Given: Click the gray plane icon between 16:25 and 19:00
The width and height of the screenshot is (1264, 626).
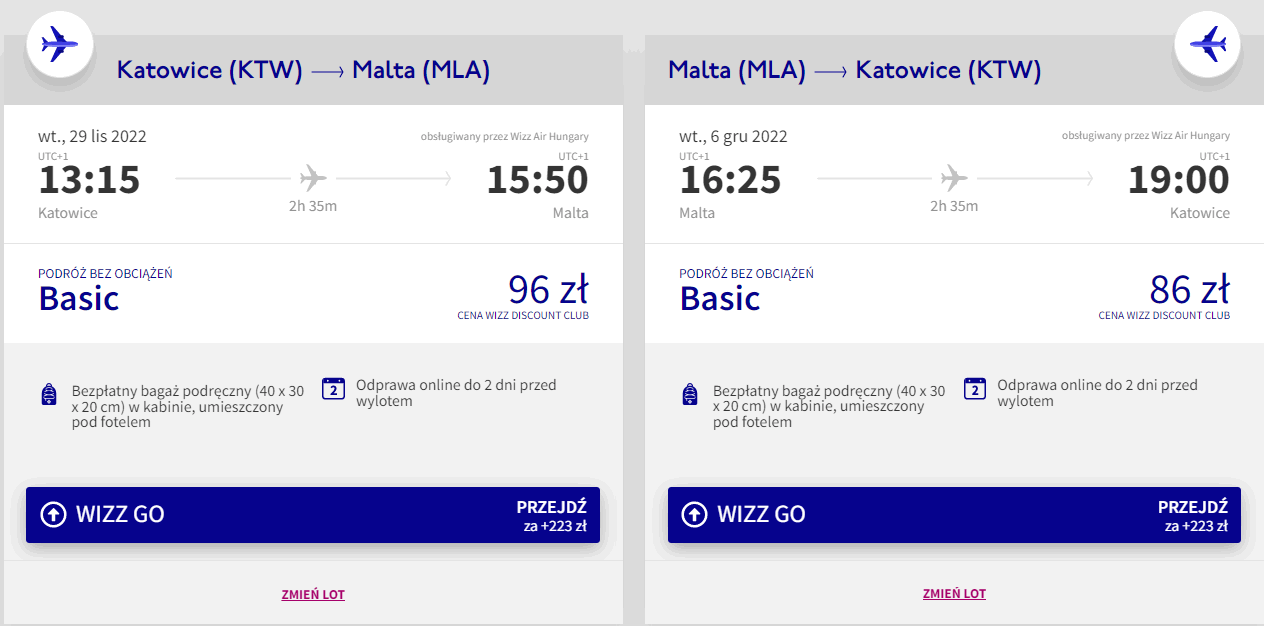Looking at the screenshot, I should coord(955,179).
